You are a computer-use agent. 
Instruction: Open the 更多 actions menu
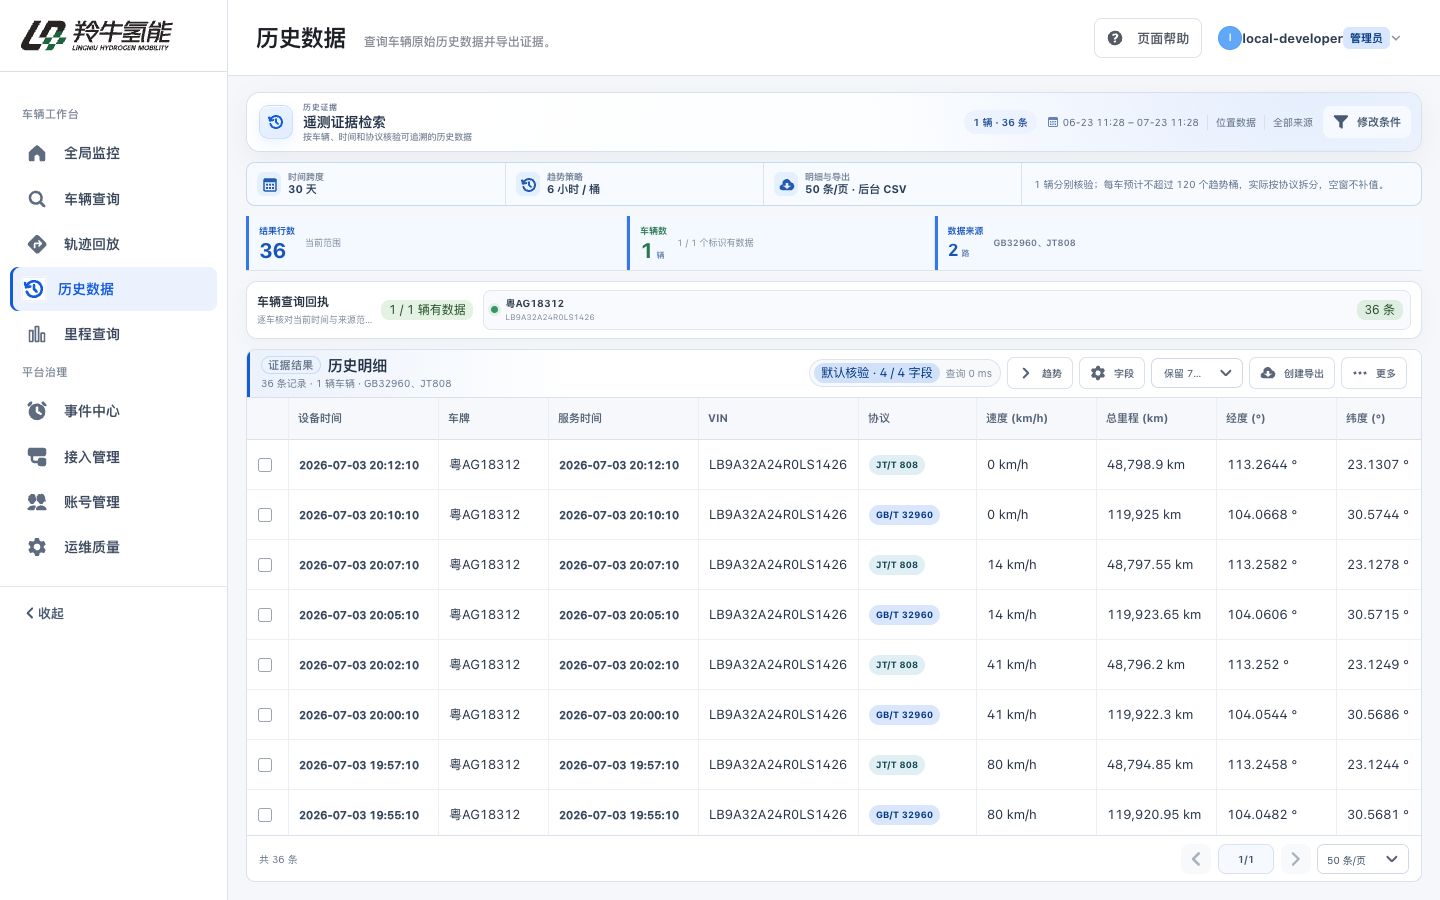(1374, 373)
